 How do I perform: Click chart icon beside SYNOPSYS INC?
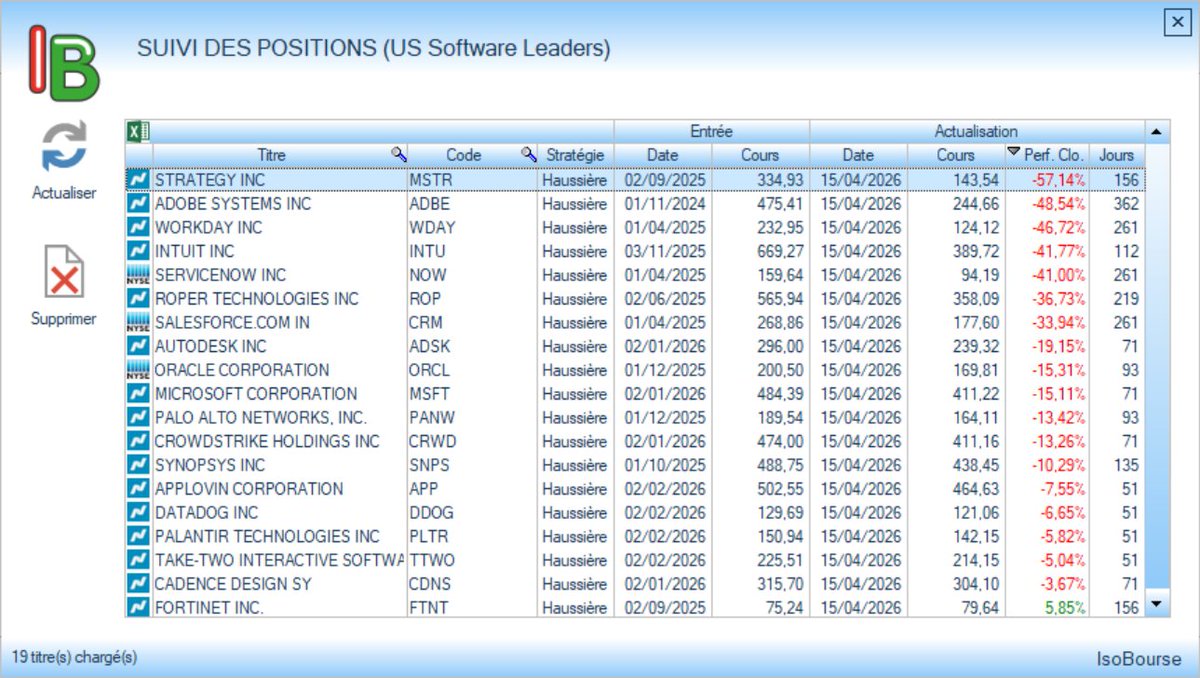(138, 465)
